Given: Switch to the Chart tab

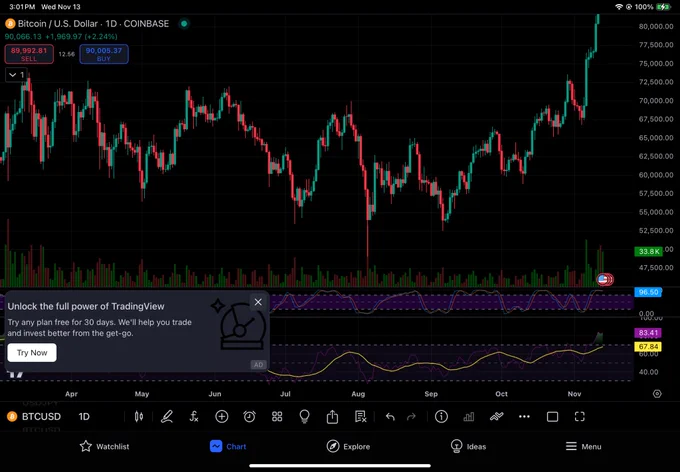Looking at the screenshot, I should click(228, 446).
